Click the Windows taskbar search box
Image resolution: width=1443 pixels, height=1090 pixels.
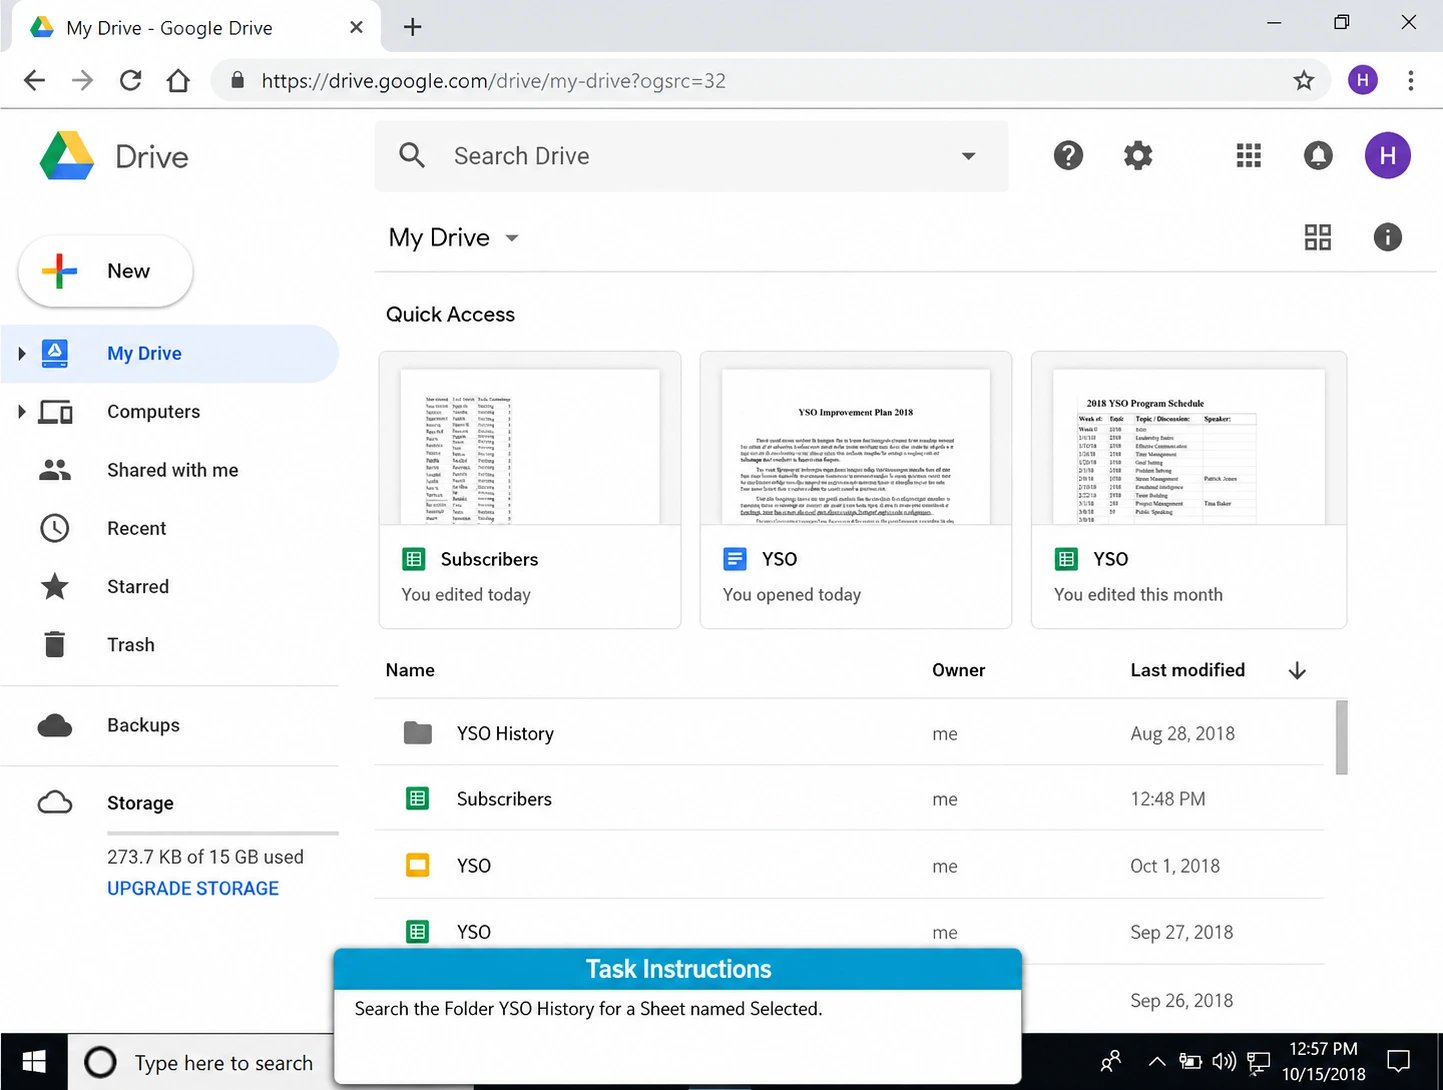200,1062
